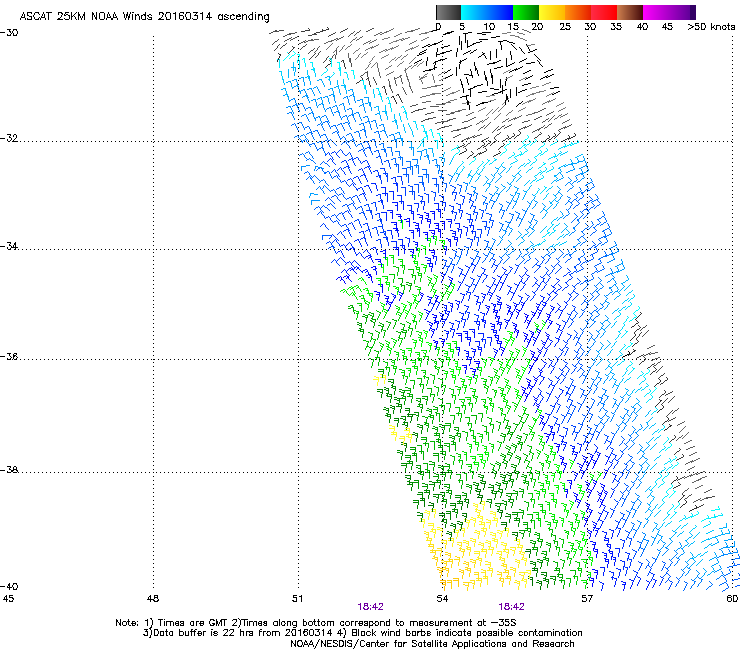740x650 pixels.
Task: Click the black contaminated wind barbs cluster
Action: 486,73
